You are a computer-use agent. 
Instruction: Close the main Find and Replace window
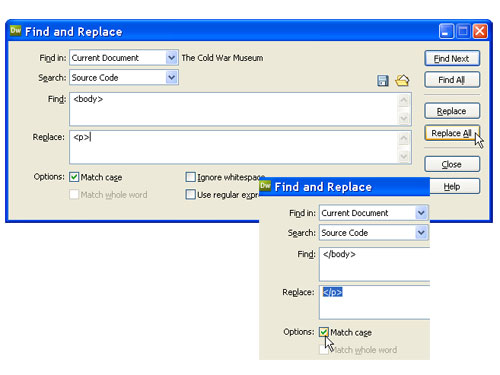pyautogui.click(x=480, y=32)
